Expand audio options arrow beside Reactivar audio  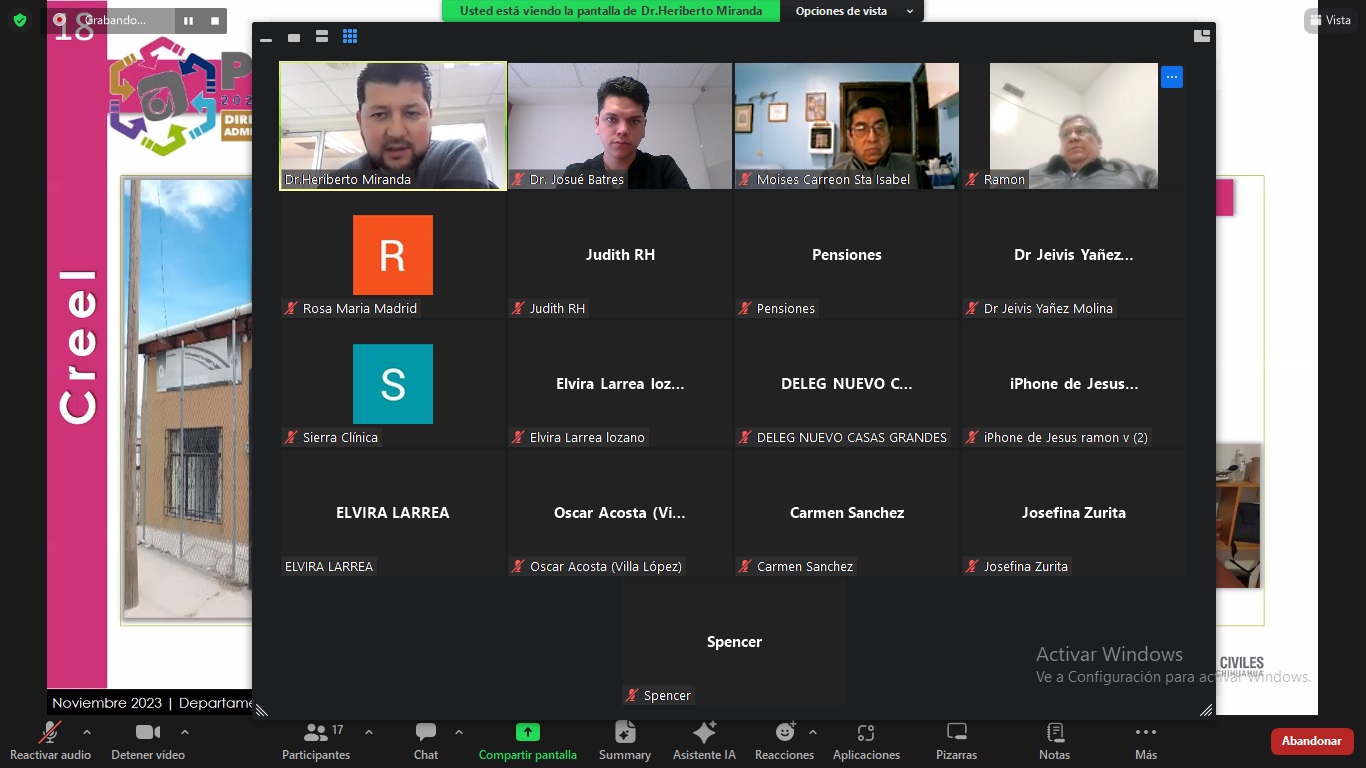pos(87,732)
